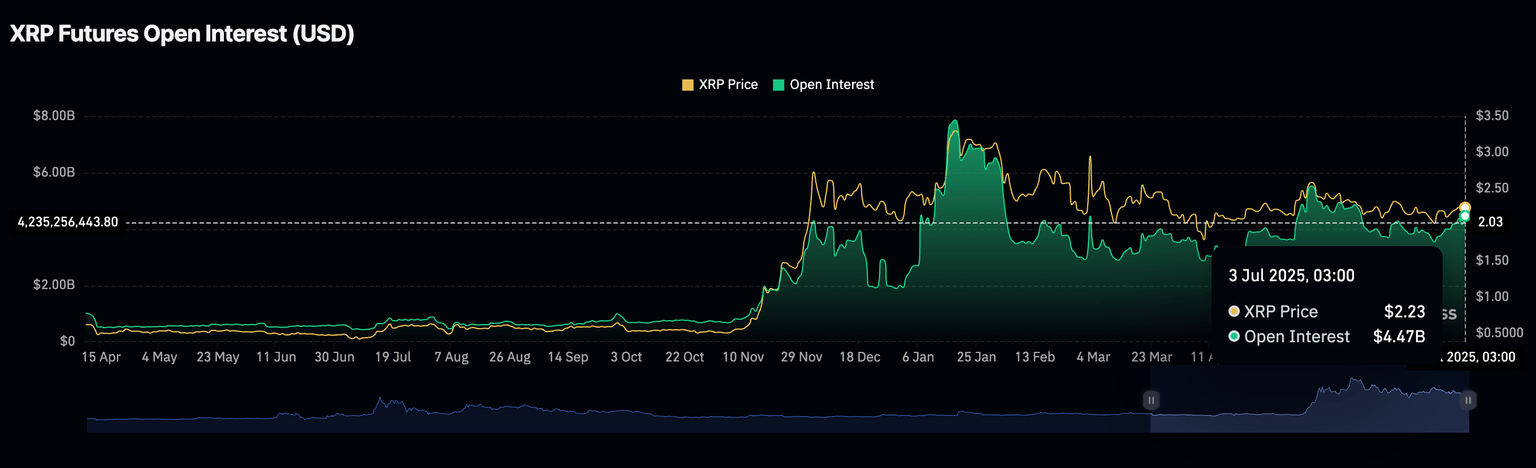Click the $2.00B left axis label
1536x468 pixels.
coord(55,285)
